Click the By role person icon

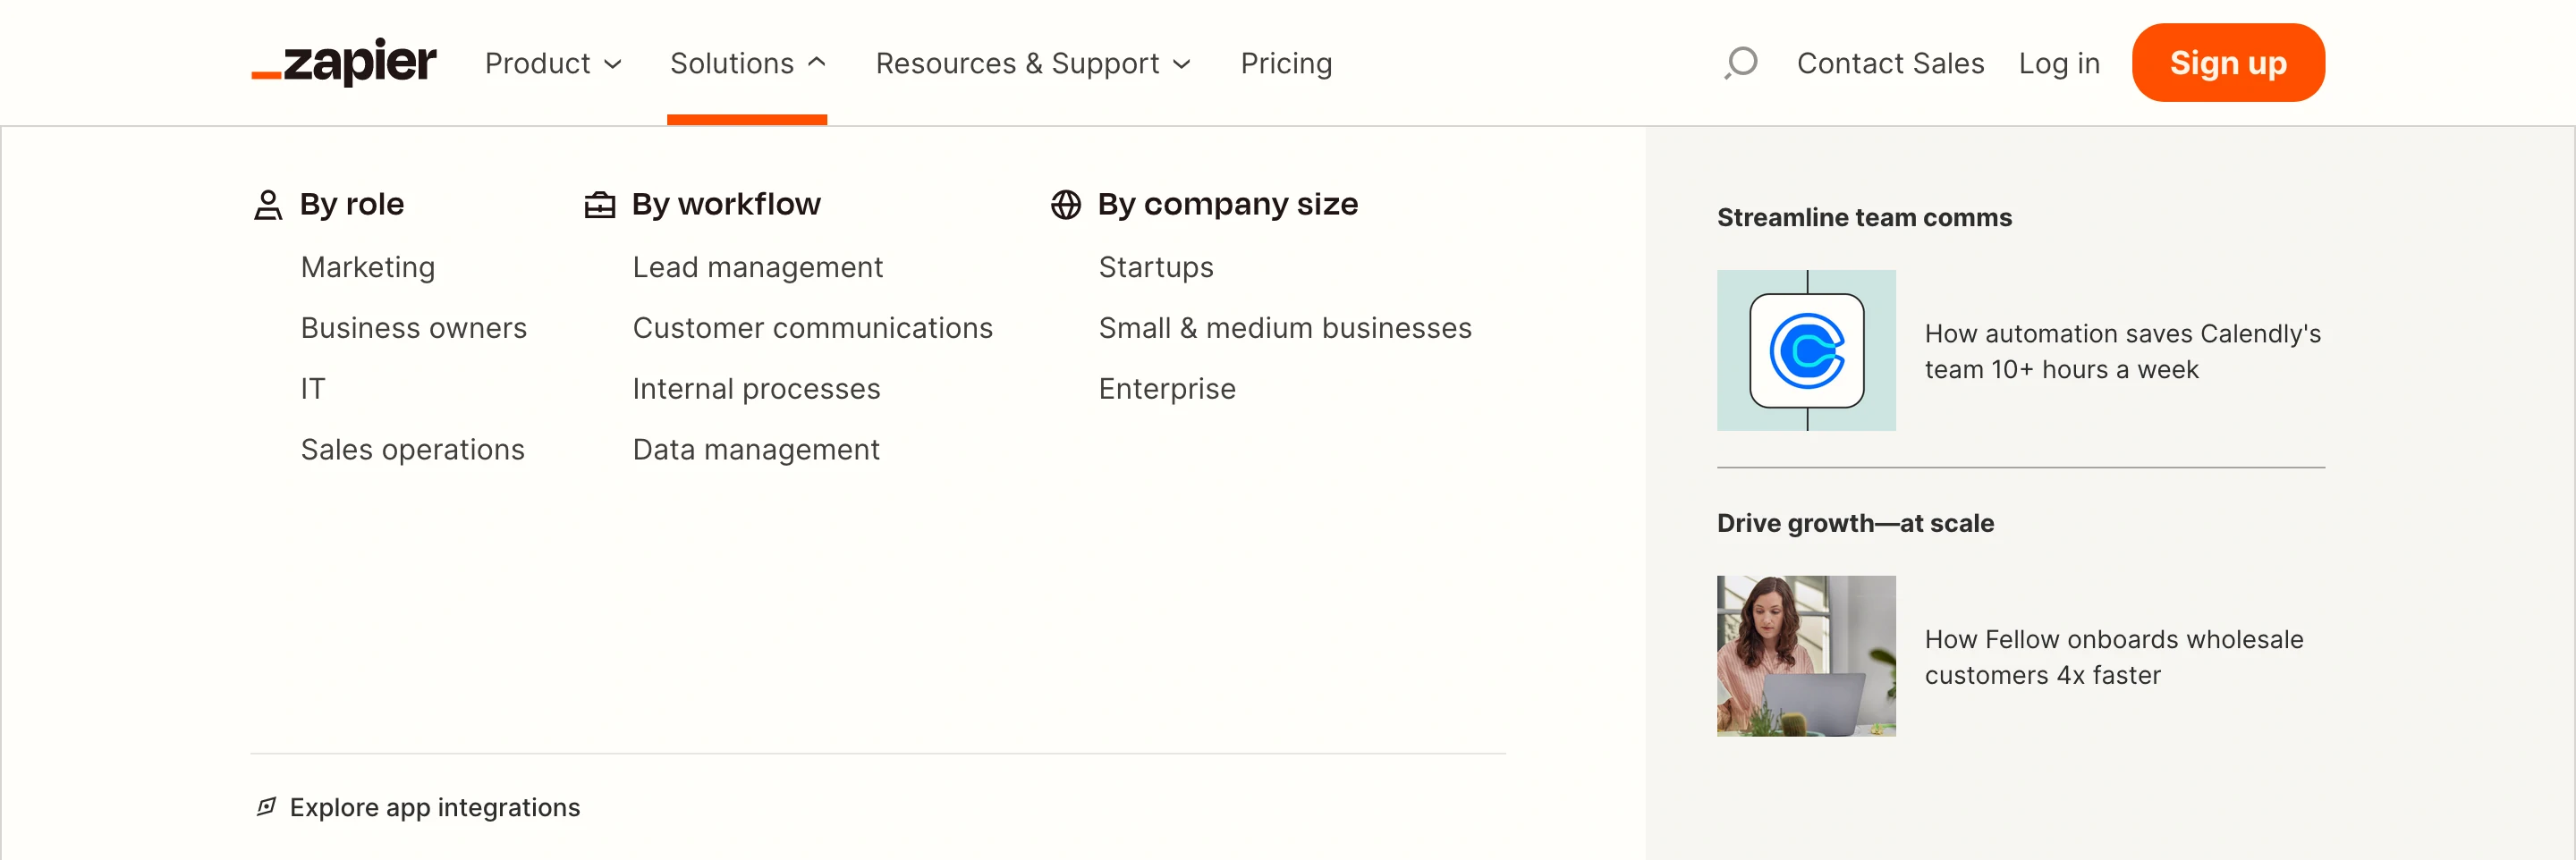268,205
